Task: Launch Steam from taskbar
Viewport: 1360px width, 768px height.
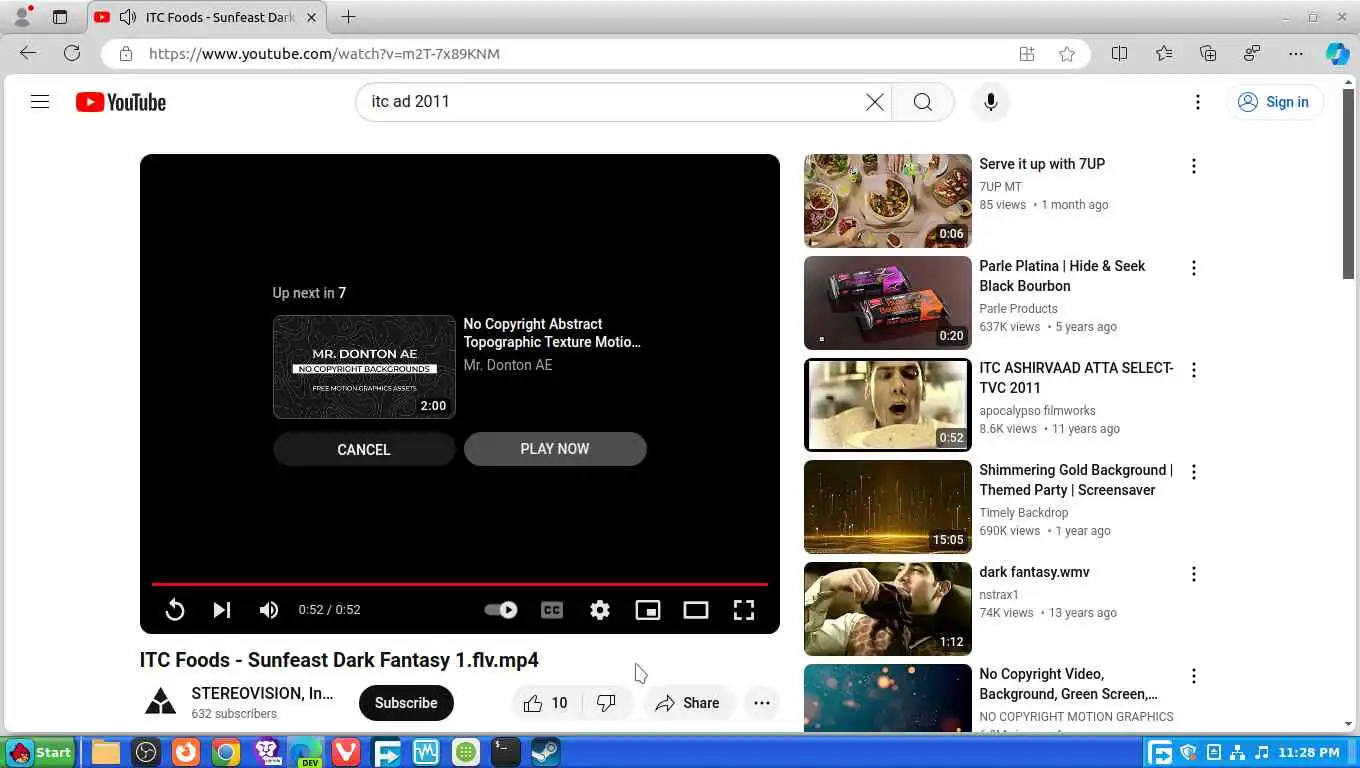Action: pos(545,752)
